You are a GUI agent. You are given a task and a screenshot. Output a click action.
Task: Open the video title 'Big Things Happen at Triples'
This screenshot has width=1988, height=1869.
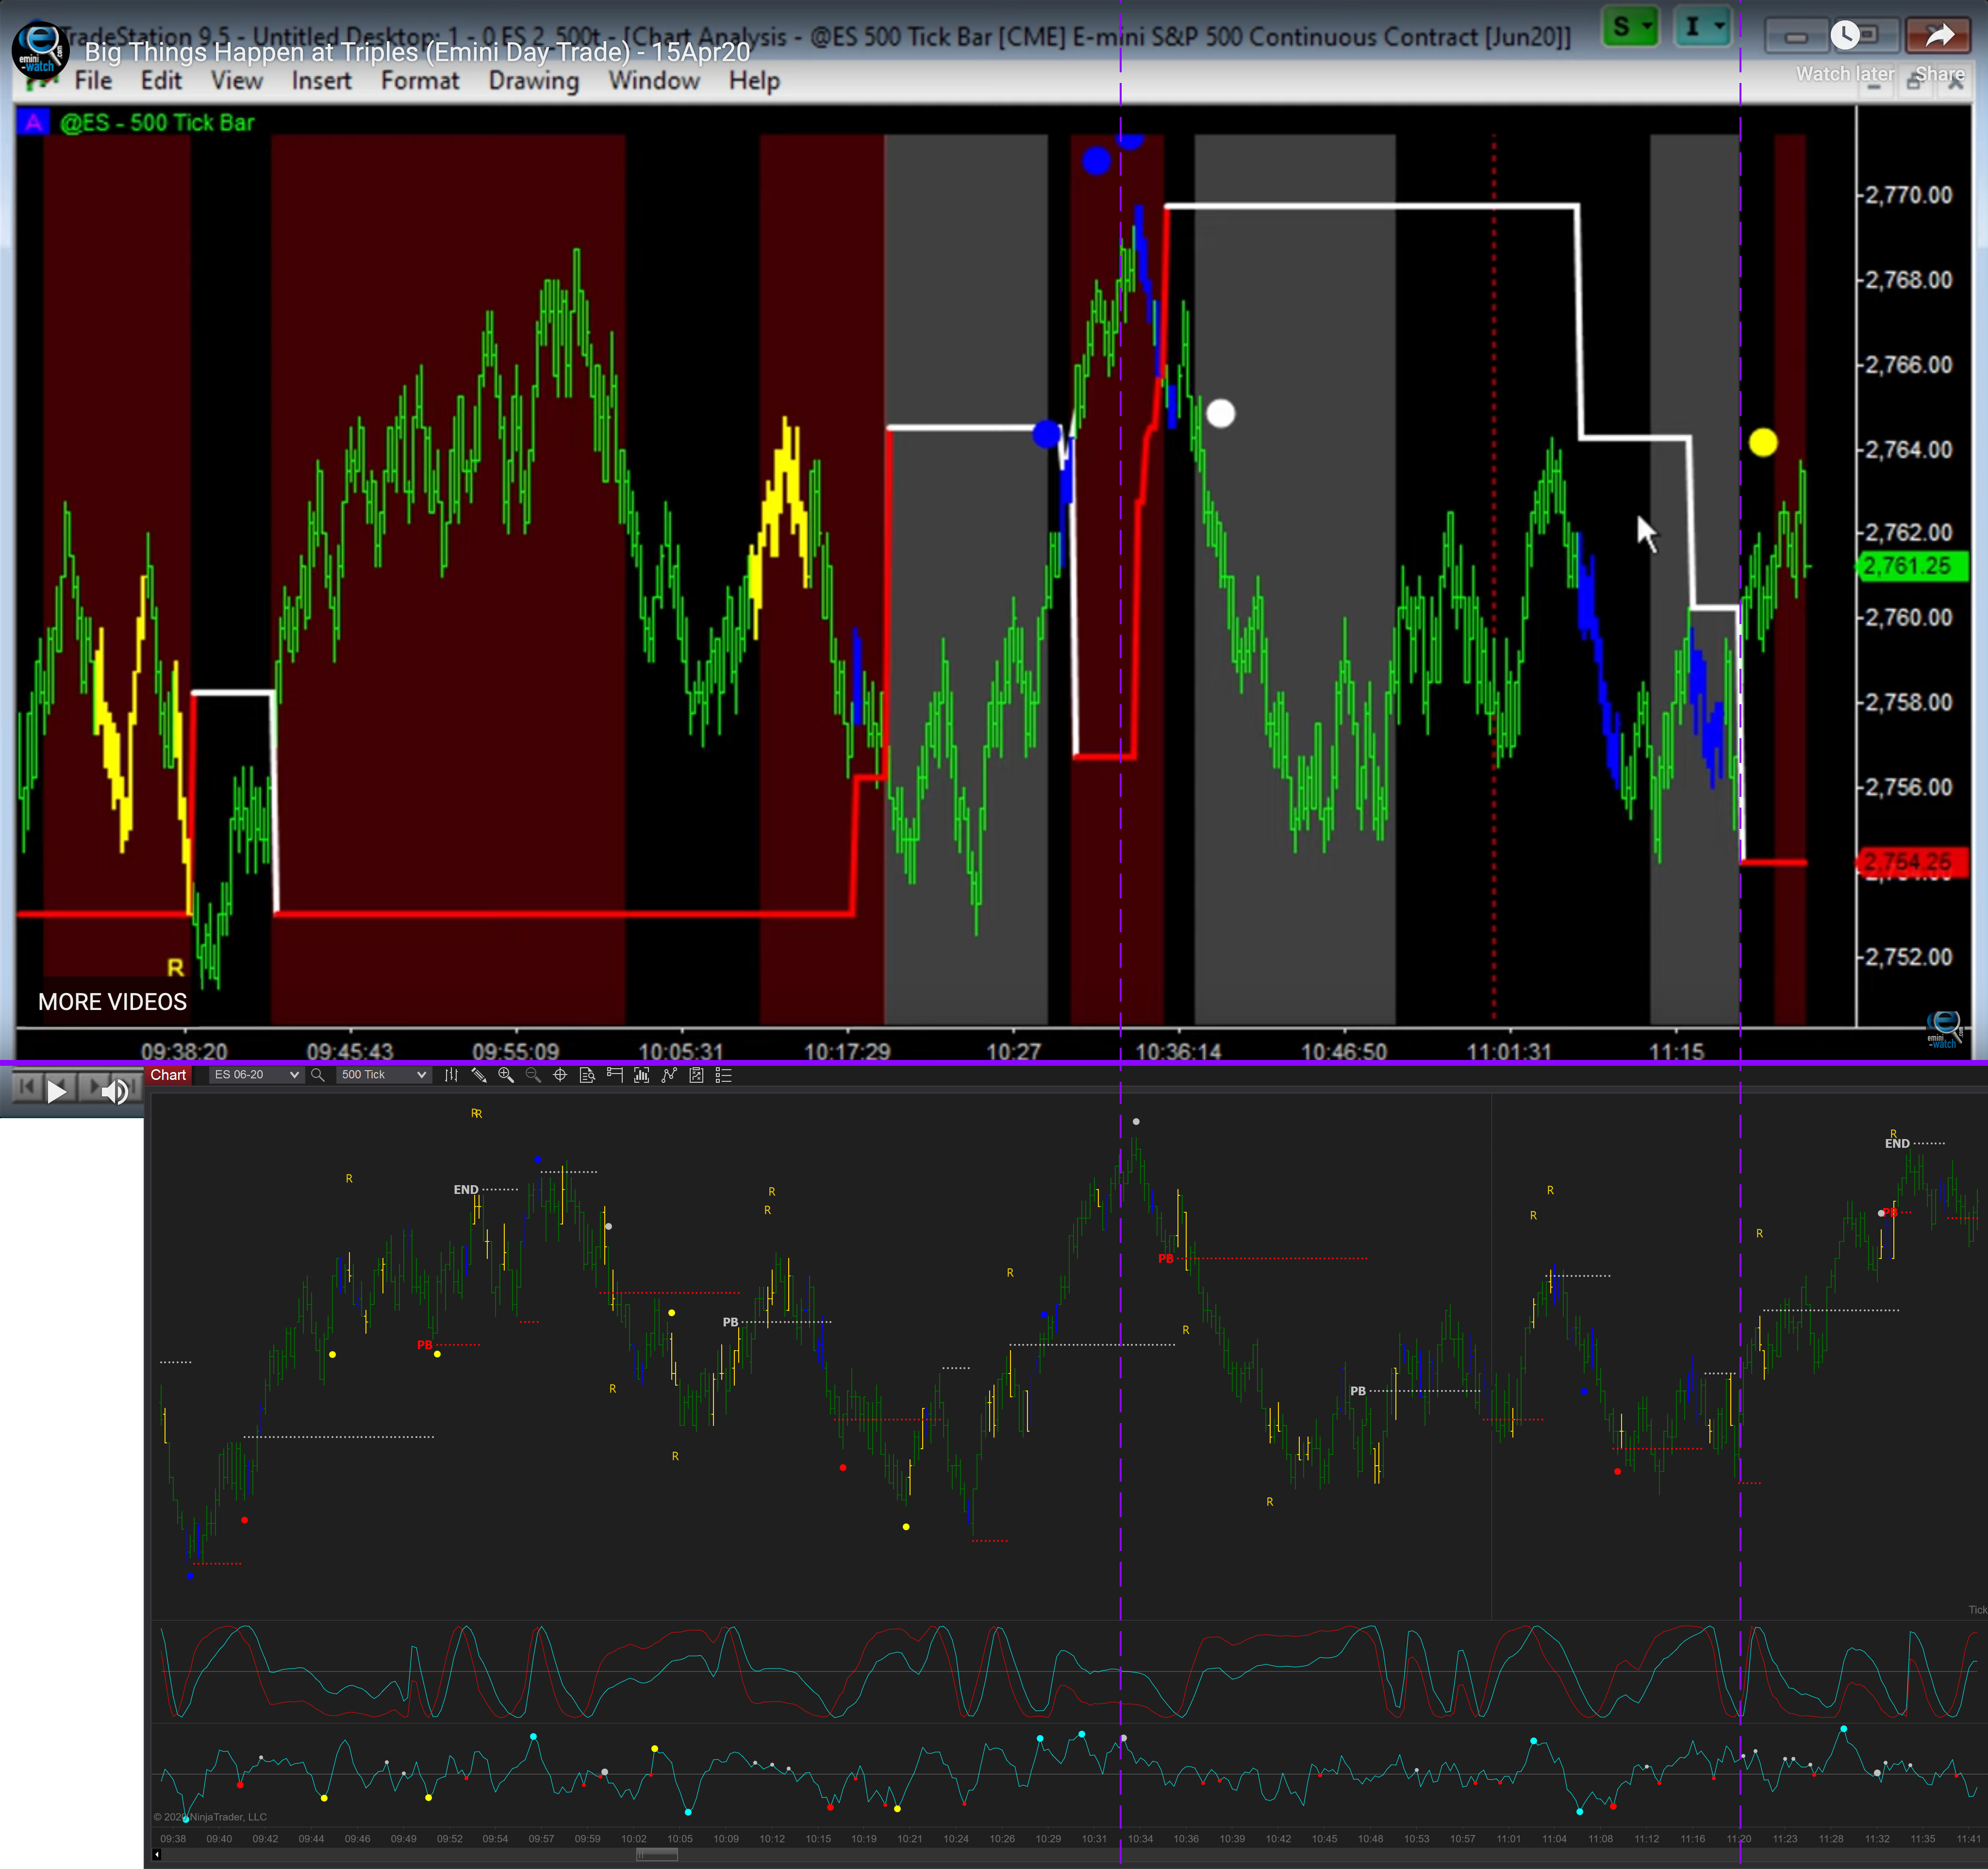click(417, 52)
